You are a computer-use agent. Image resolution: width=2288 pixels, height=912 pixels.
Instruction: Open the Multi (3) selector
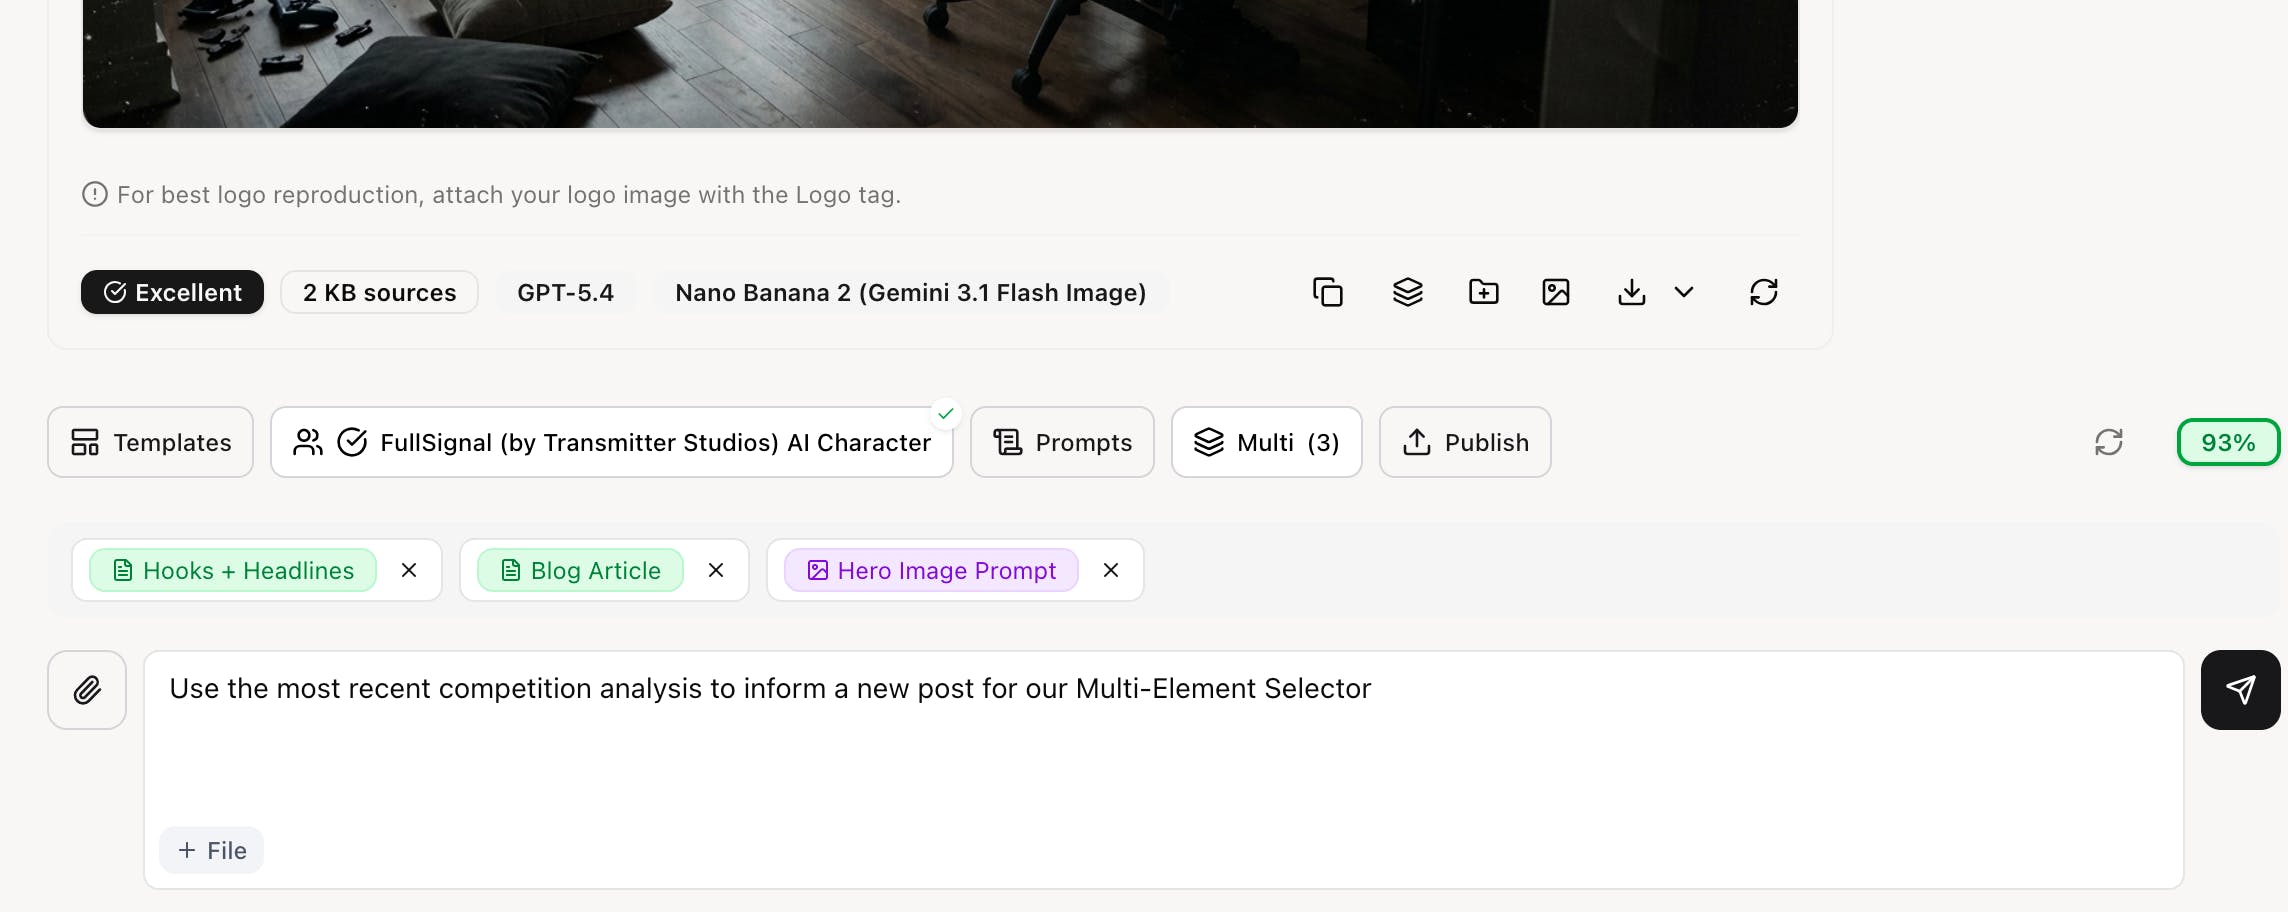point(1266,442)
